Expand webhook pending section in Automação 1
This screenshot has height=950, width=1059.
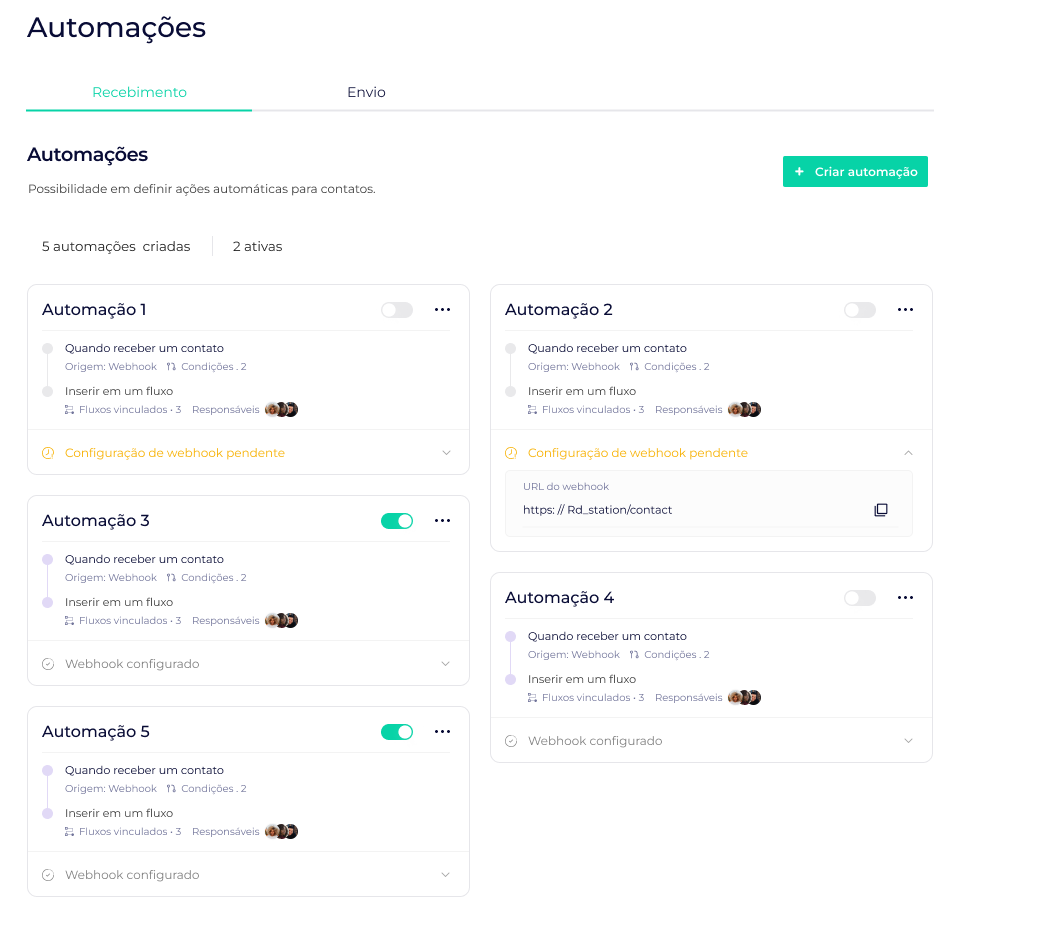[x=446, y=453]
